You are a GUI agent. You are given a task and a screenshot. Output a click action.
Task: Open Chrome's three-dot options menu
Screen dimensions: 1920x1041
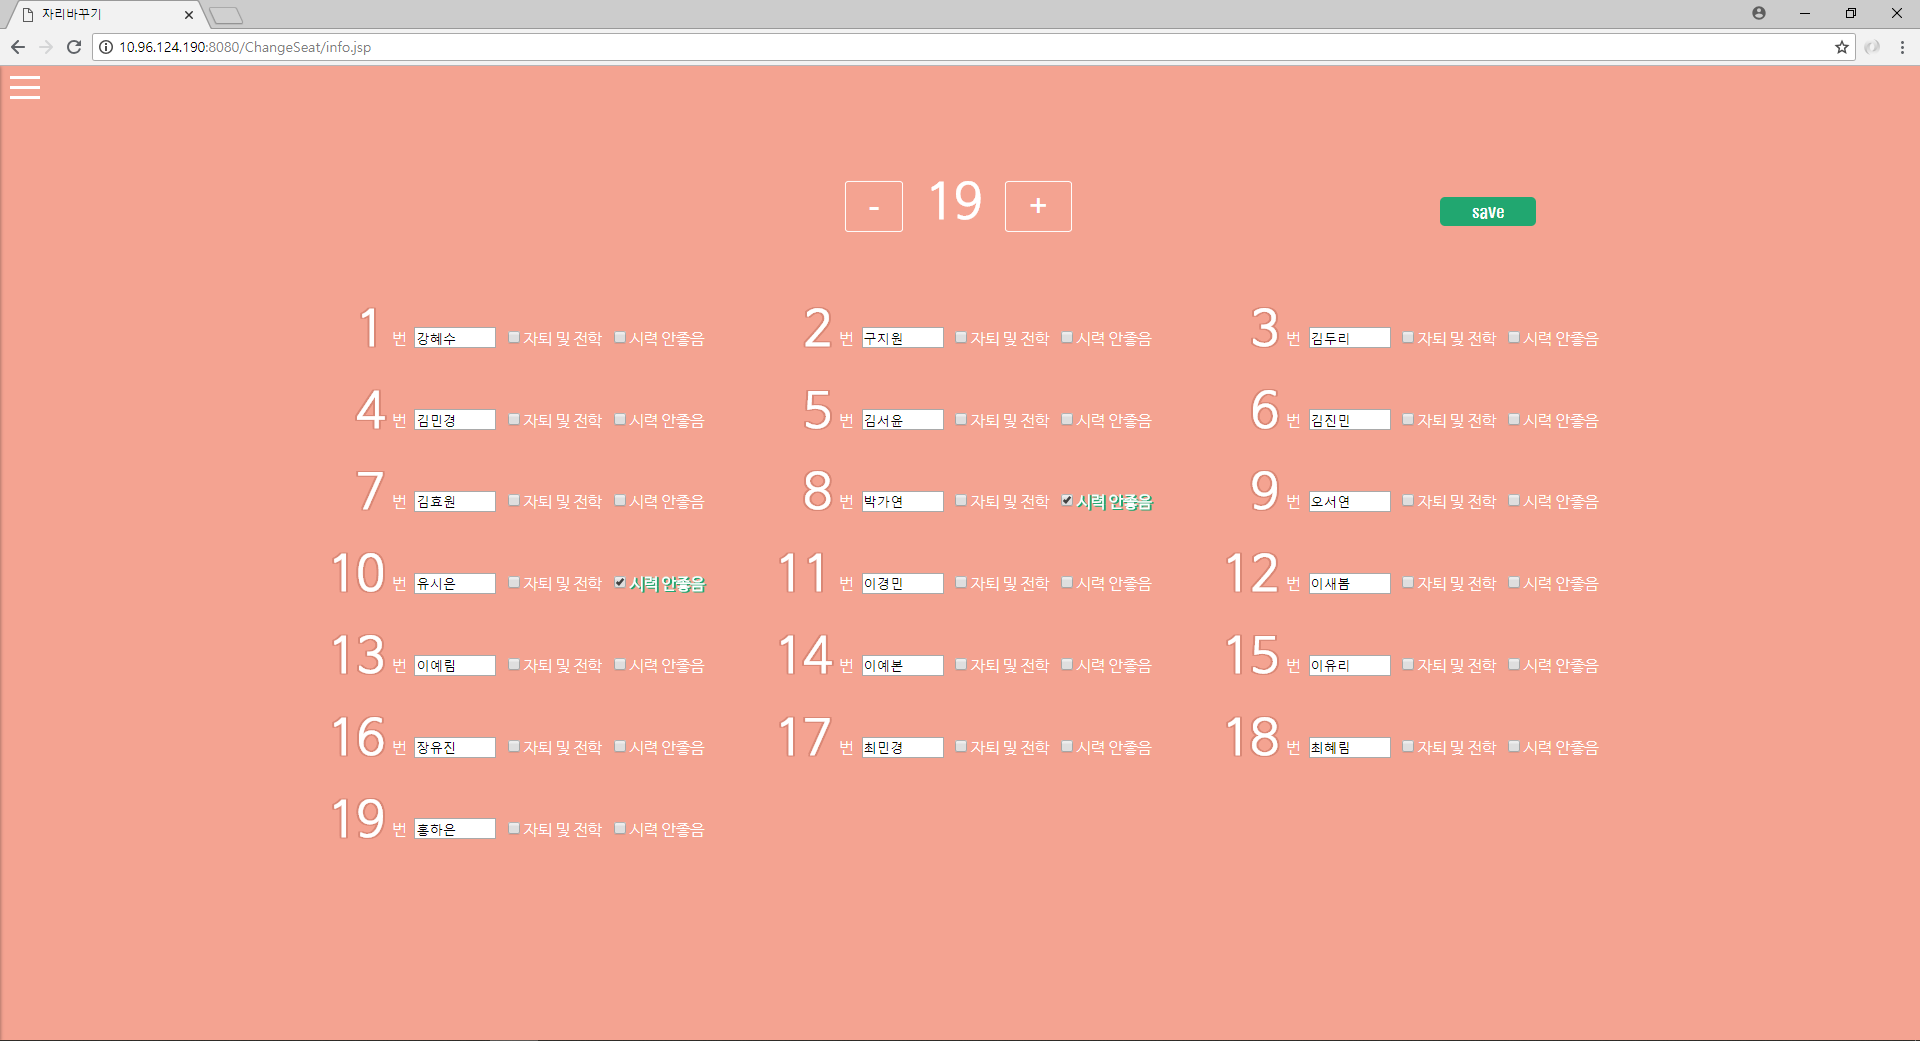tap(1902, 47)
